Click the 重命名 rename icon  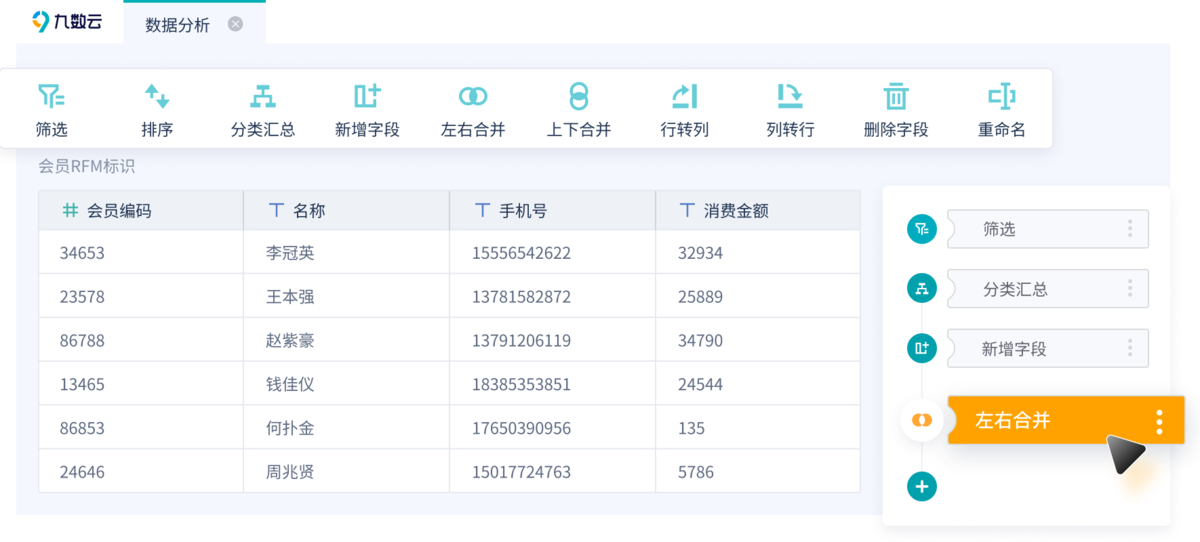pos(1002,96)
